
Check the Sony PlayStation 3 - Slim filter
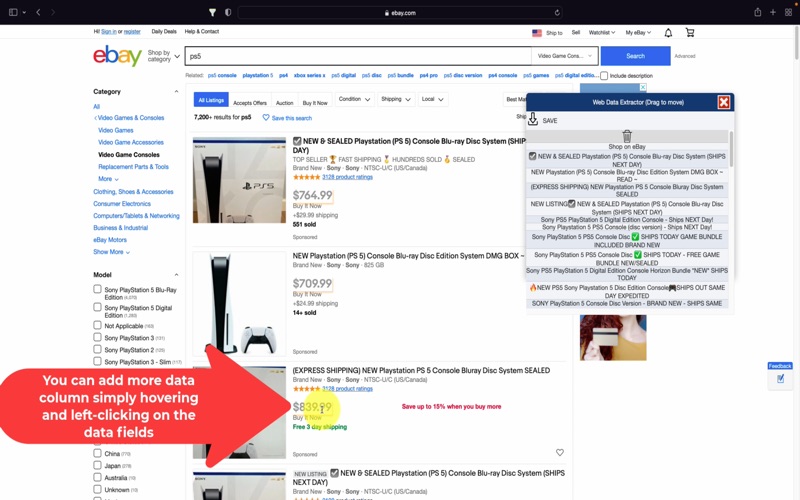pyautogui.click(x=97, y=361)
